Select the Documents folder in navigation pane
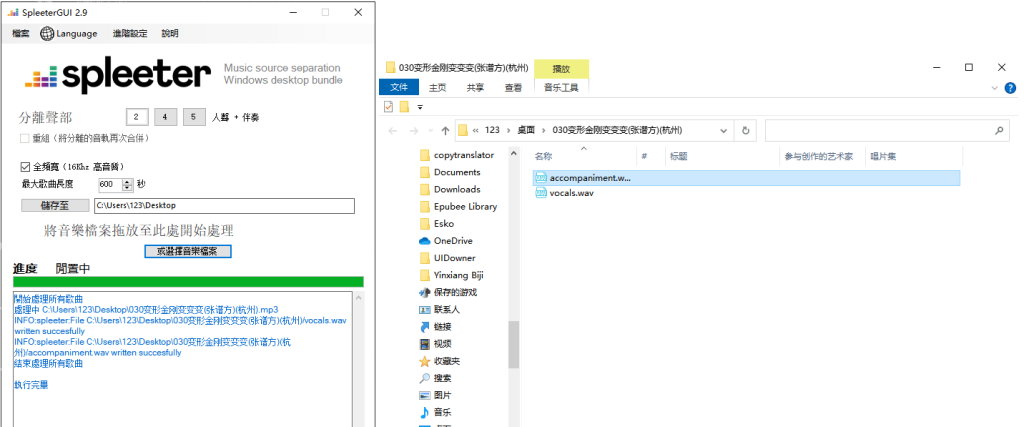 tap(449, 172)
